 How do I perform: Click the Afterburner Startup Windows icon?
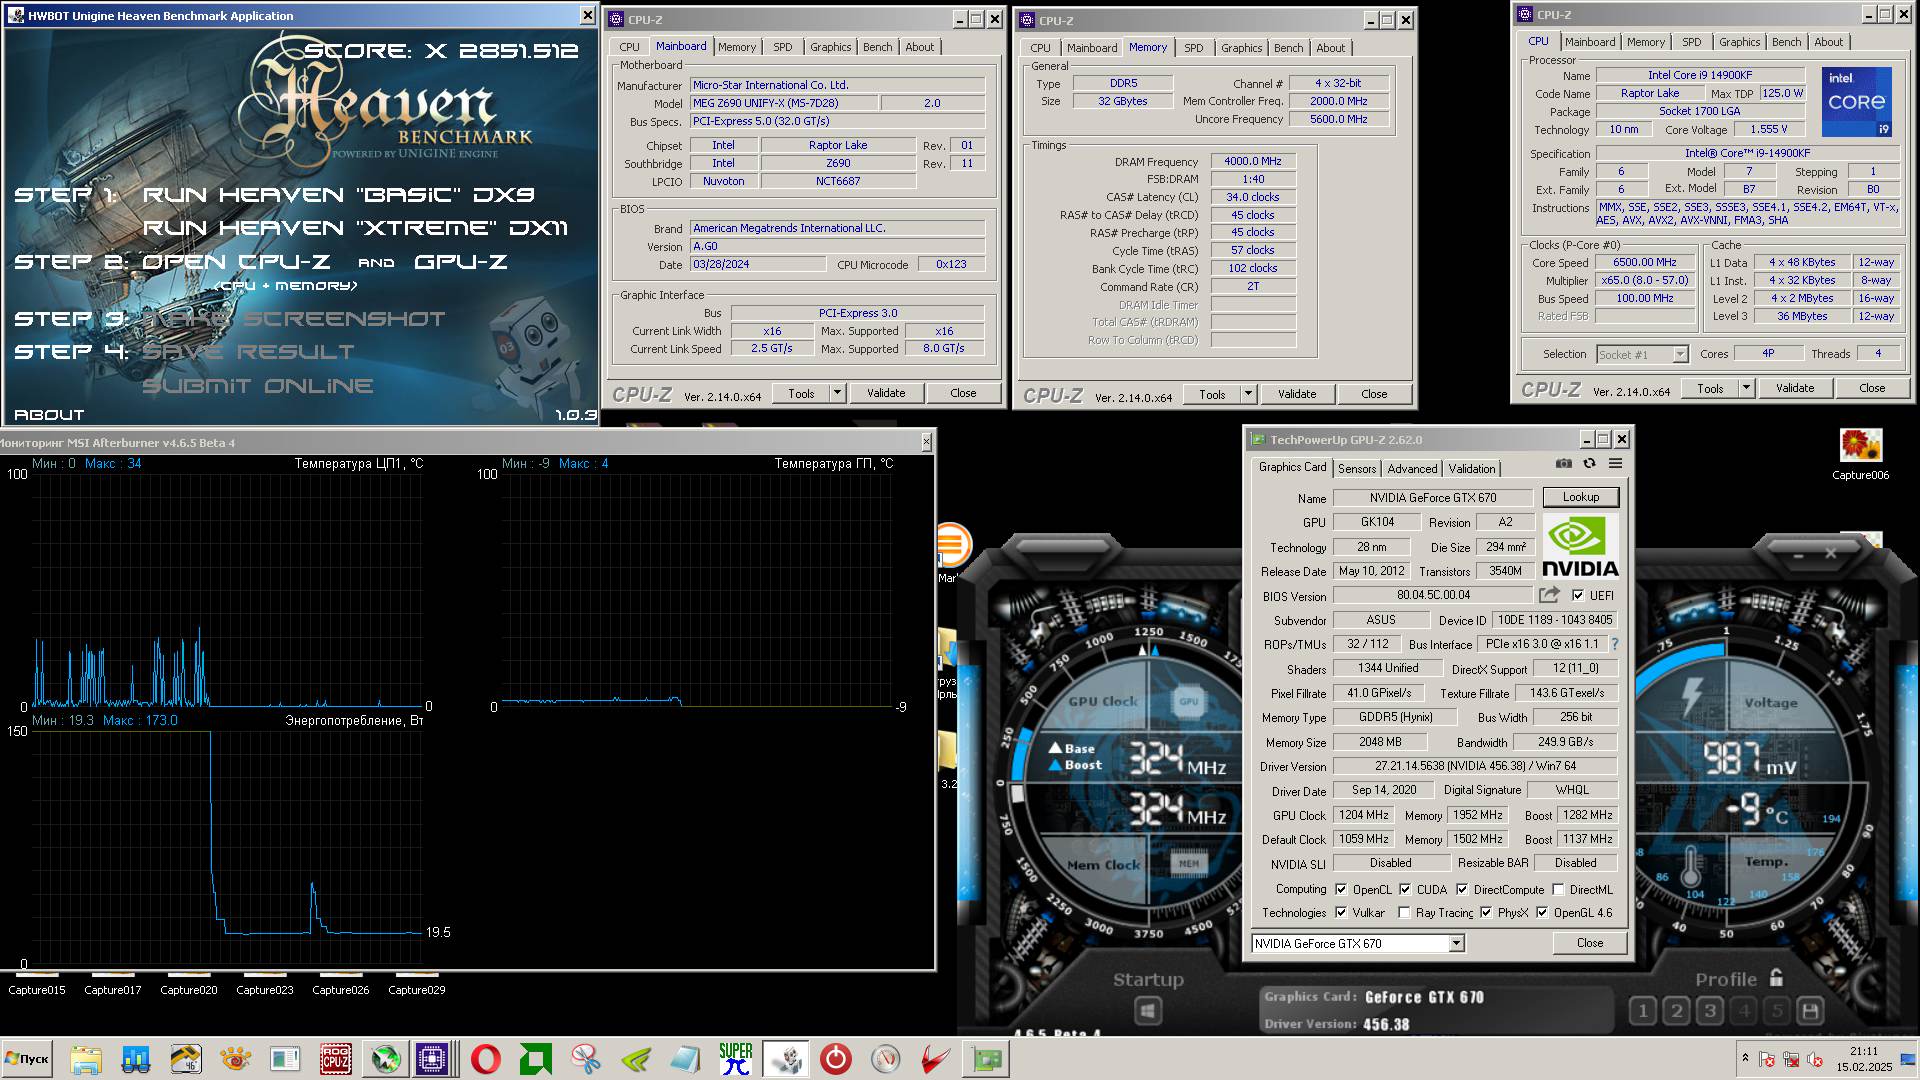click(x=1148, y=1012)
